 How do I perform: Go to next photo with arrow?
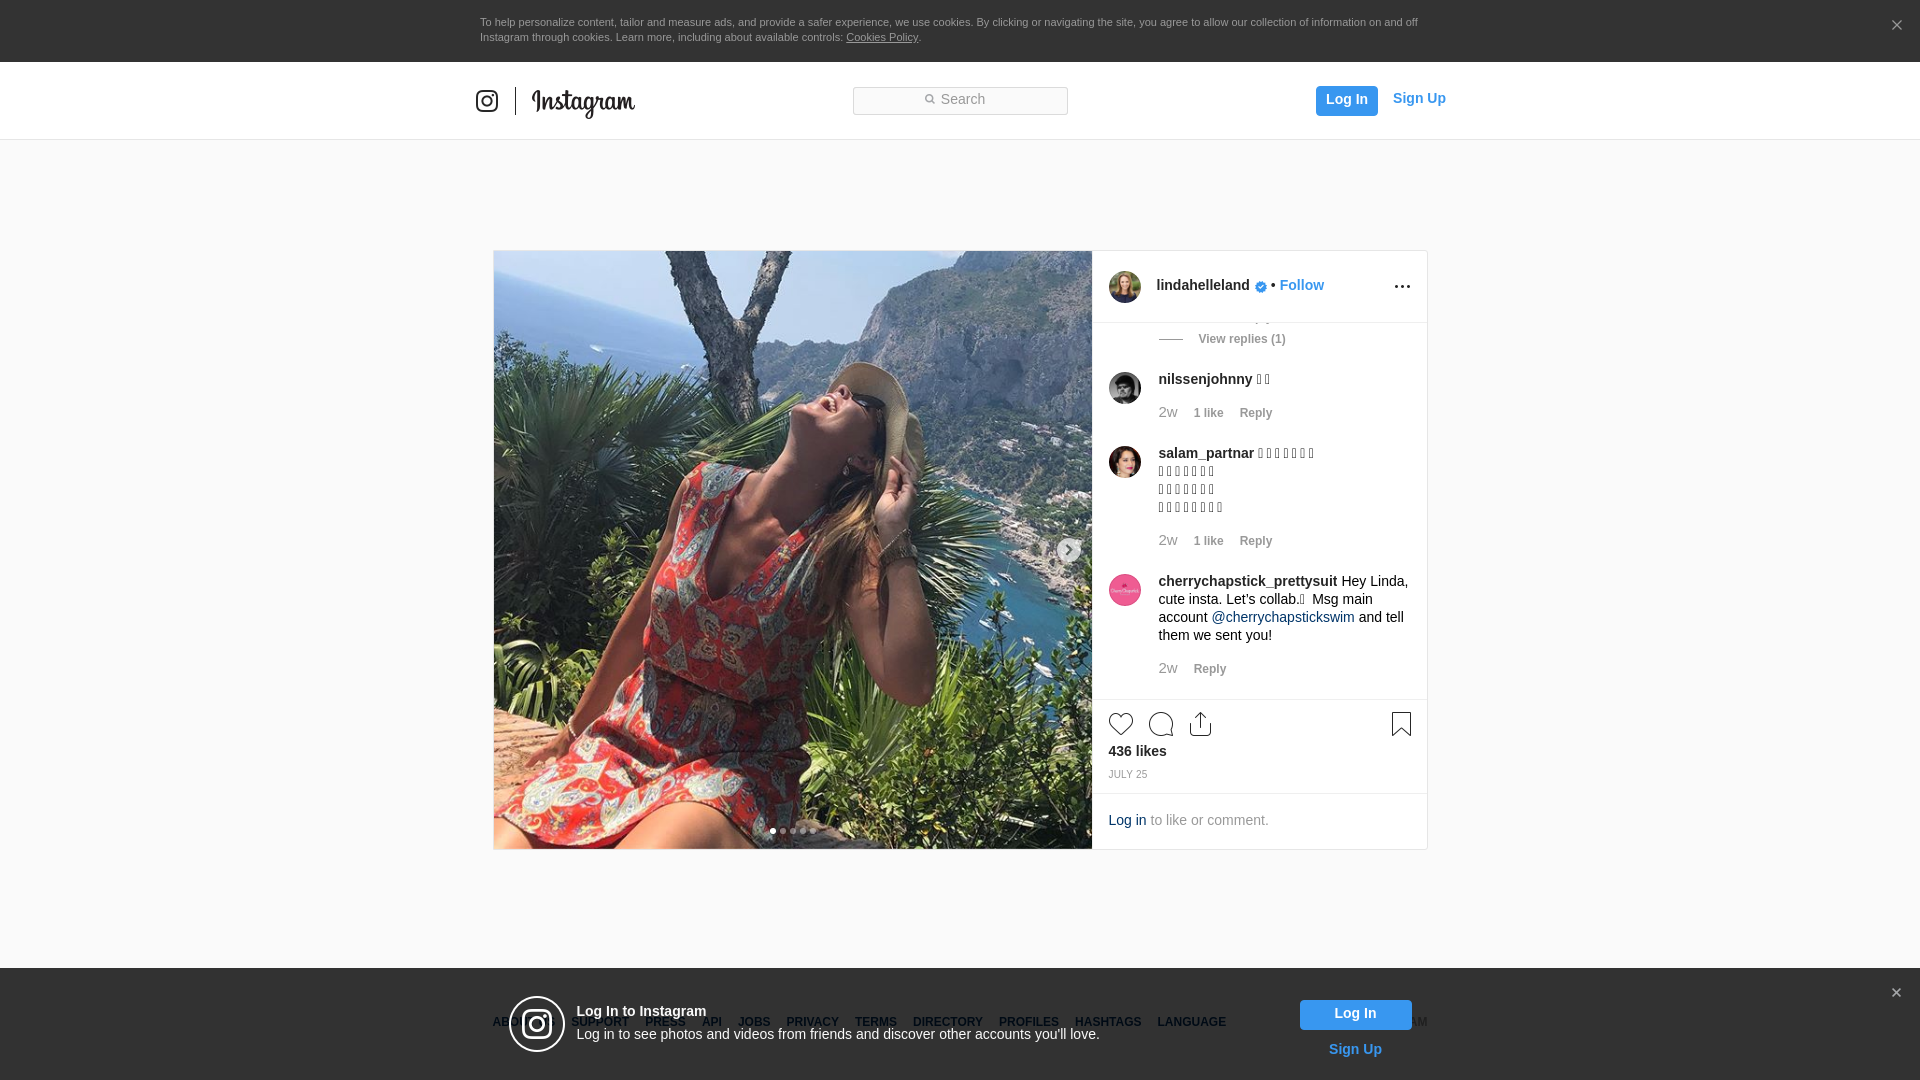tap(1068, 550)
